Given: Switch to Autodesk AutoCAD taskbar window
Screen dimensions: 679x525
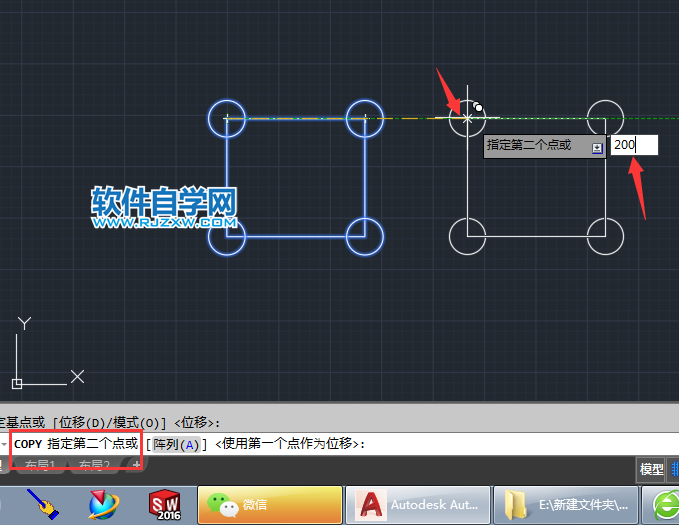Looking at the screenshot, I should click(418, 505).
